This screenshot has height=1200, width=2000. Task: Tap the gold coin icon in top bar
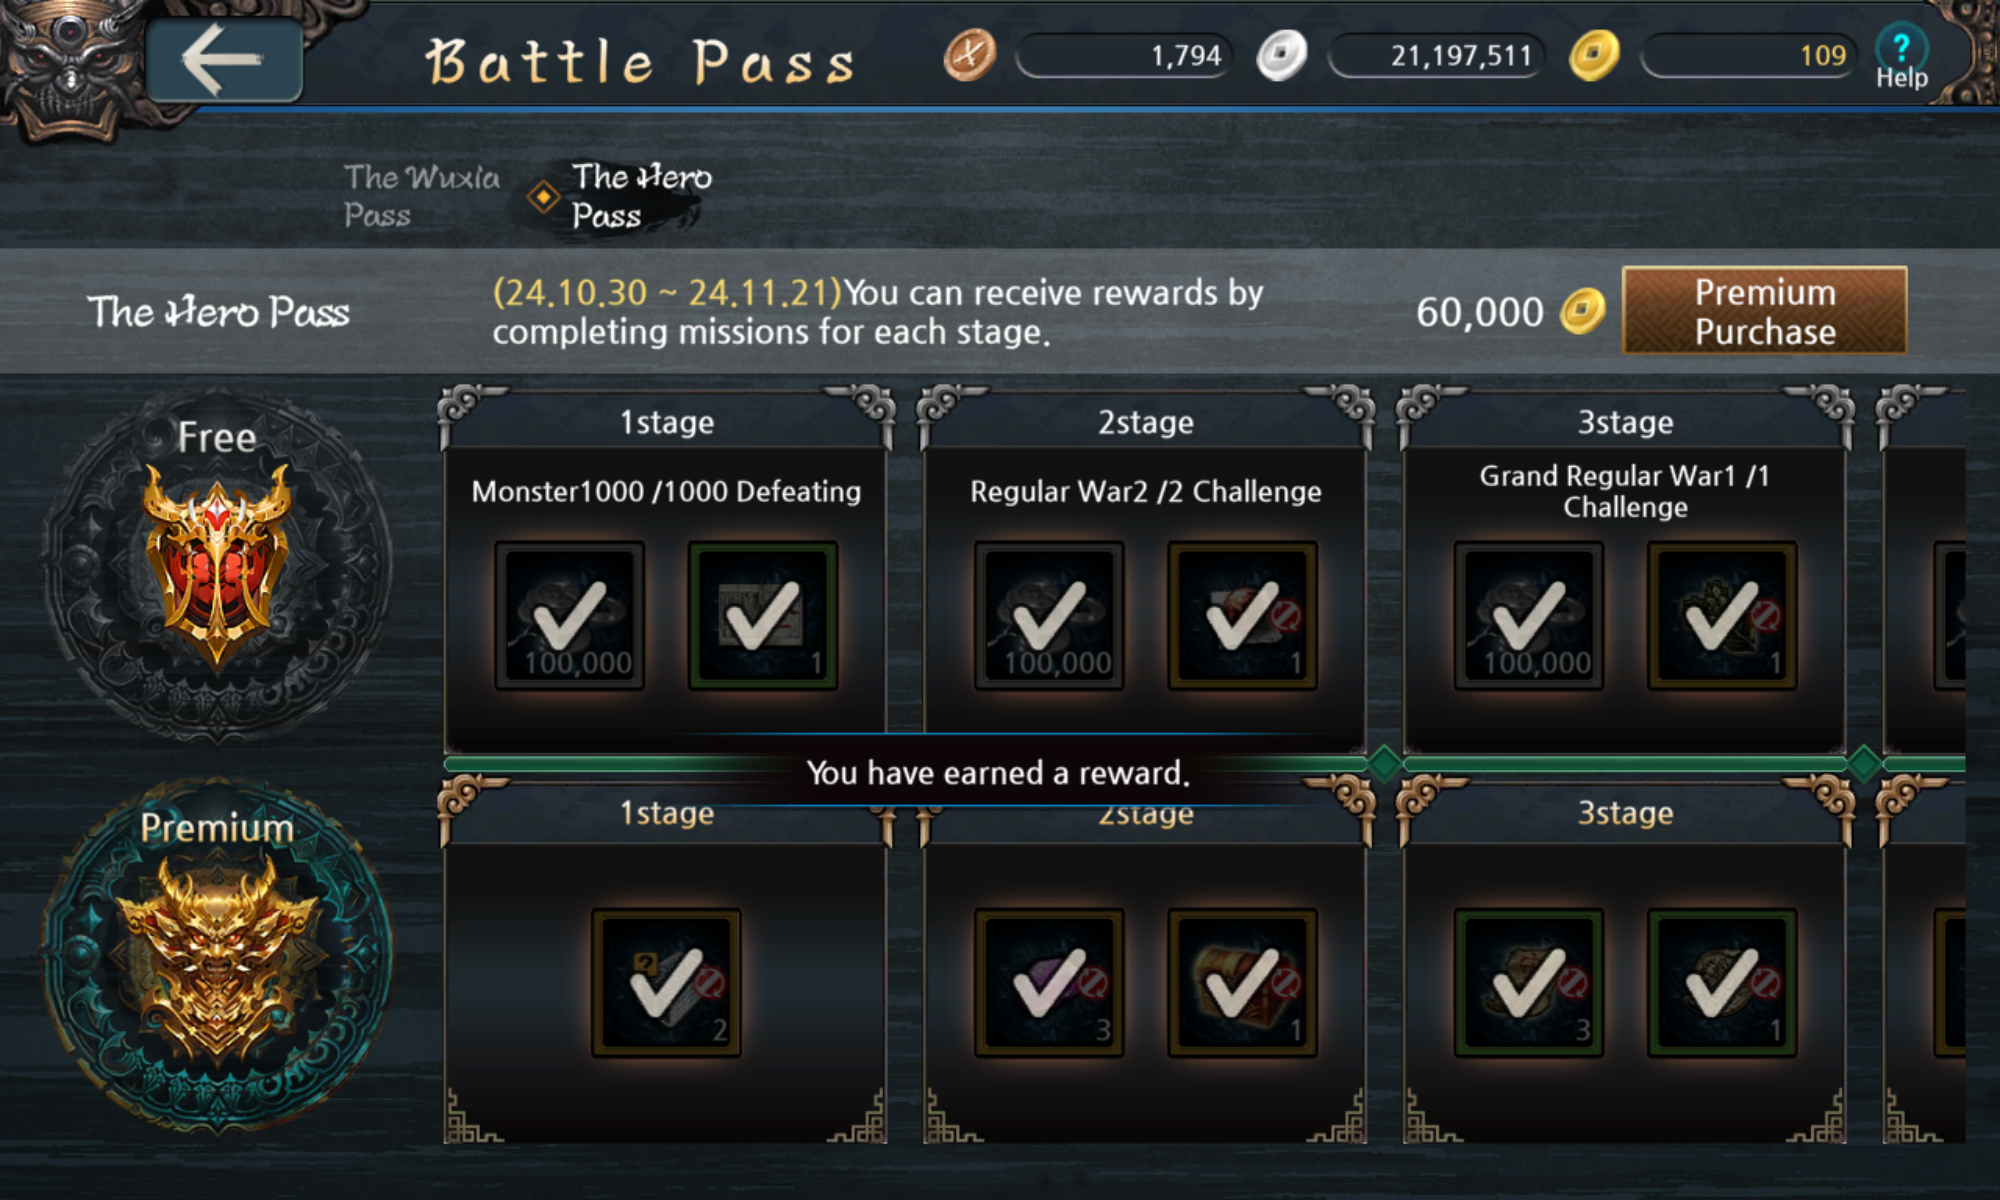pyautogui.click(x=1593, y=55)
